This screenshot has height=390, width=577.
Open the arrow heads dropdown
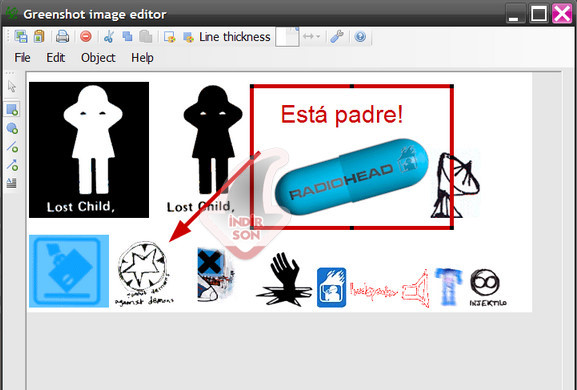(x=311, y=36)
